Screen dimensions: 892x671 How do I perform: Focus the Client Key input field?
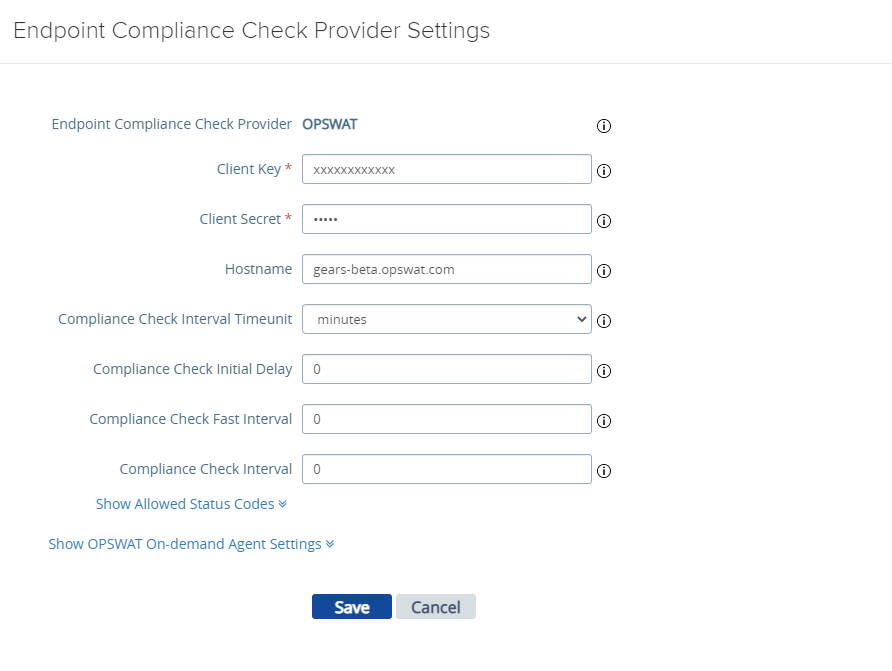[x=447, y=169]
